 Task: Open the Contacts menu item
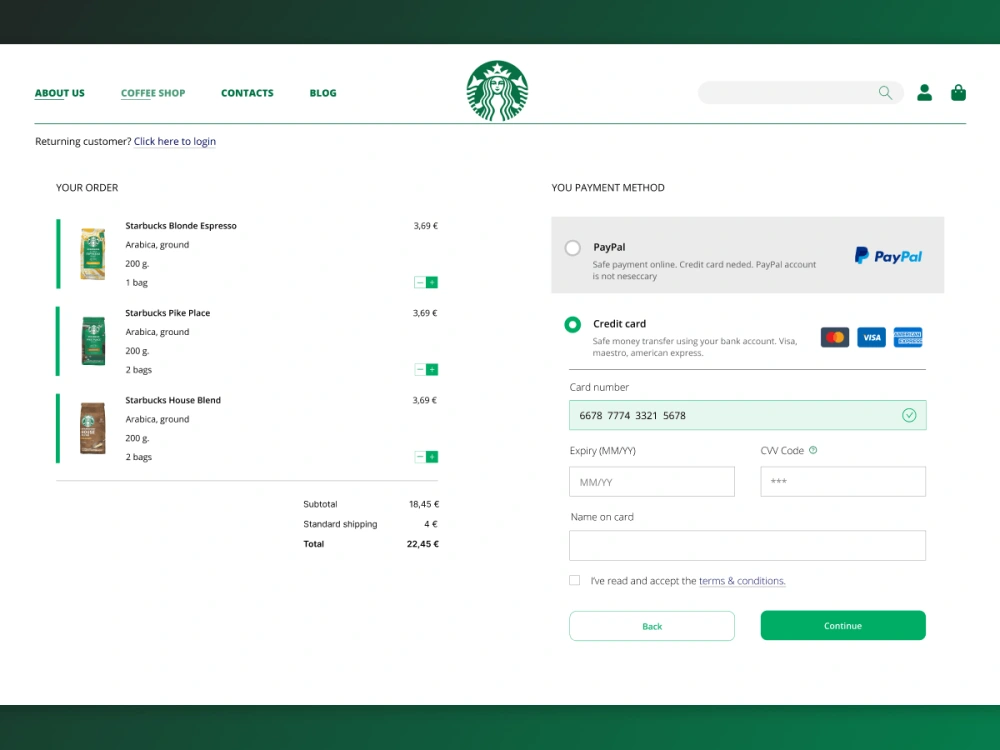247,93
